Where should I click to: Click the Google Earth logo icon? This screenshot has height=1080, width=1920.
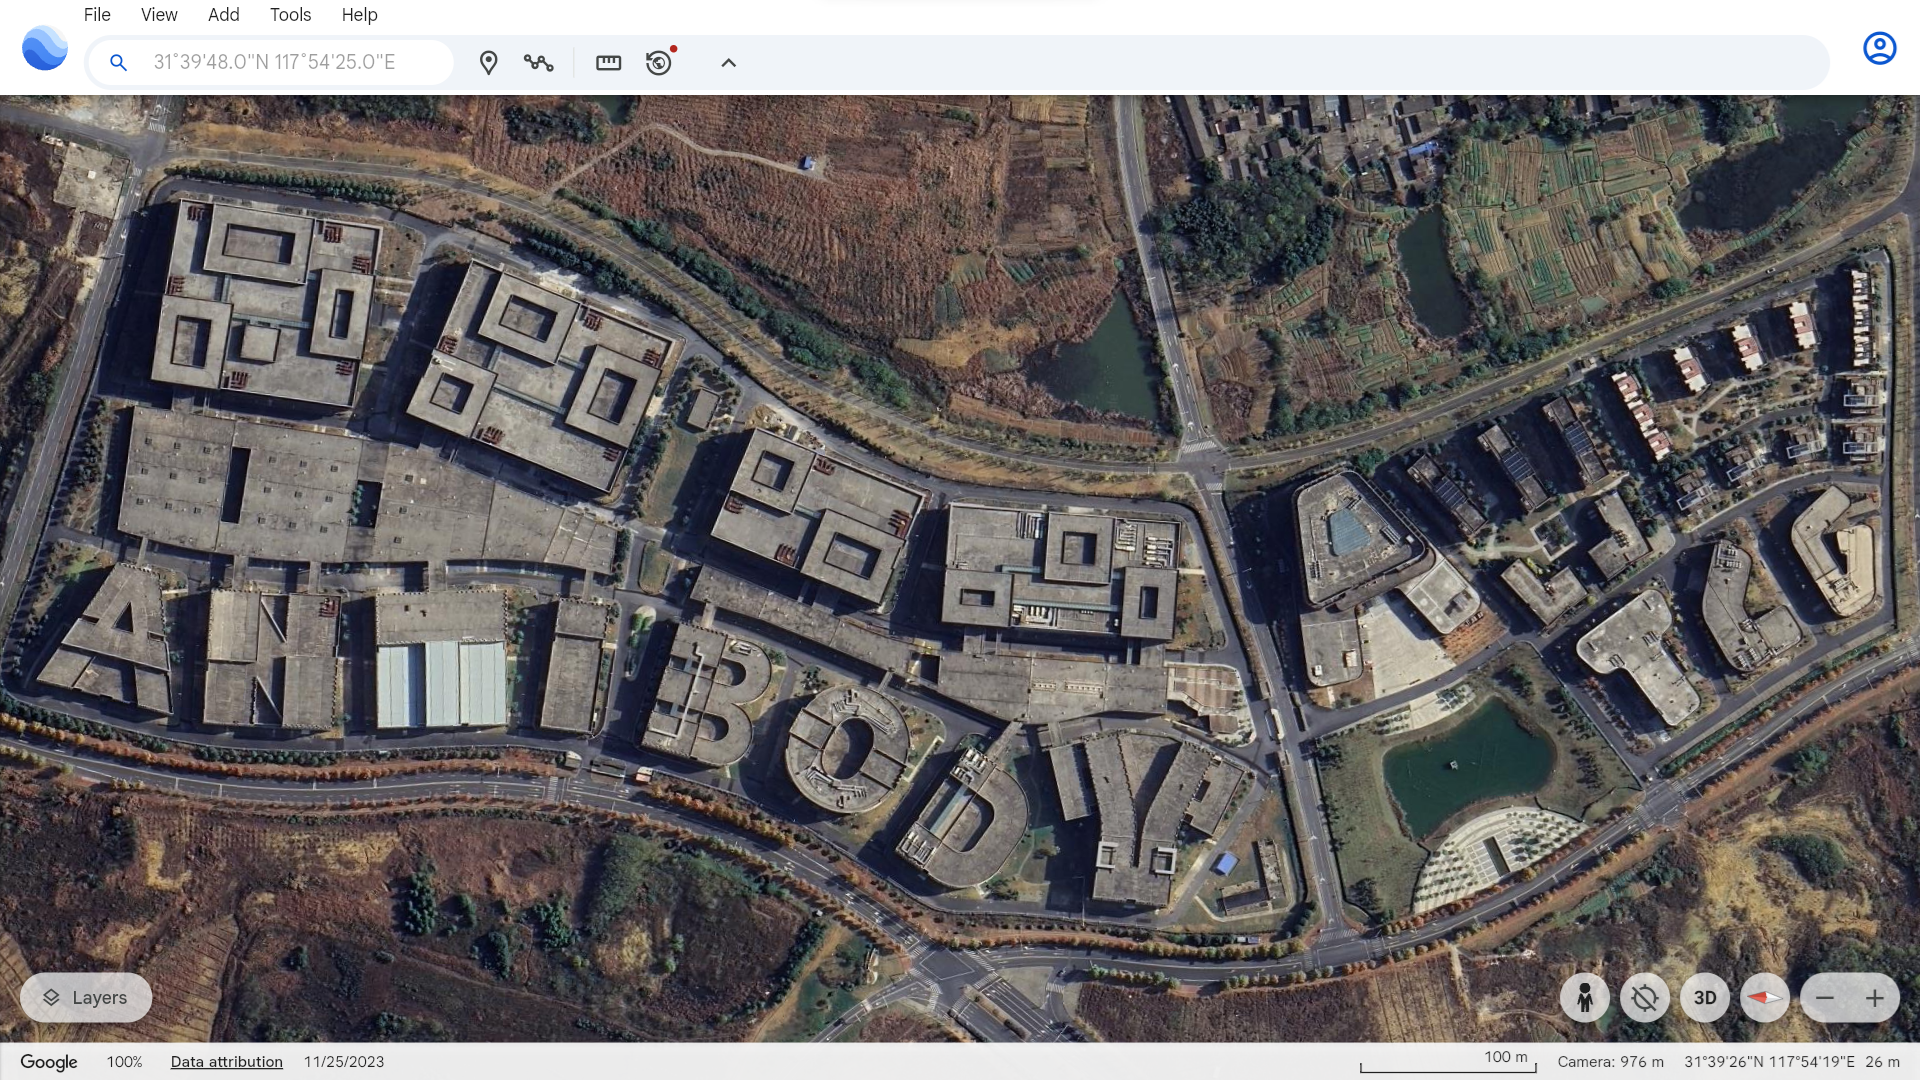[45, 48]
